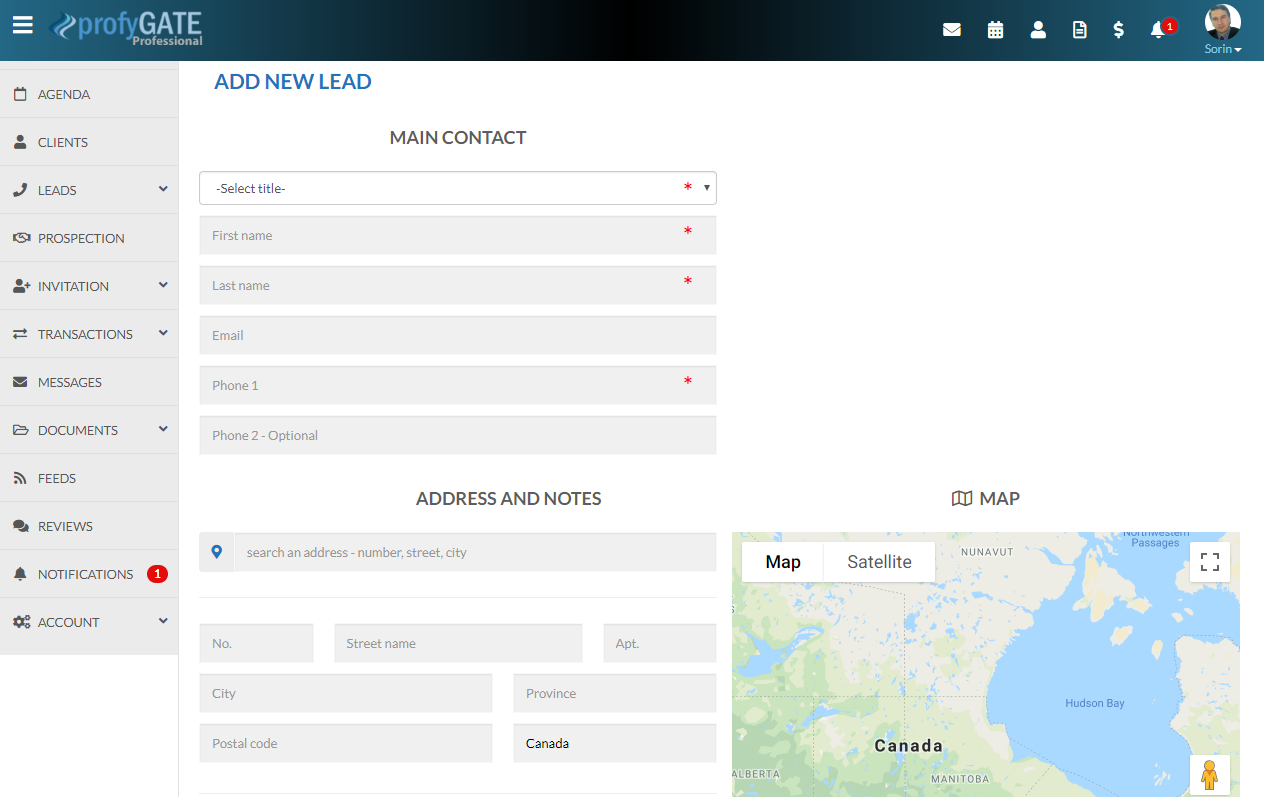Switch map to Map view
The height and width of the screenshot is (797, 1264).
coord(782,562)
